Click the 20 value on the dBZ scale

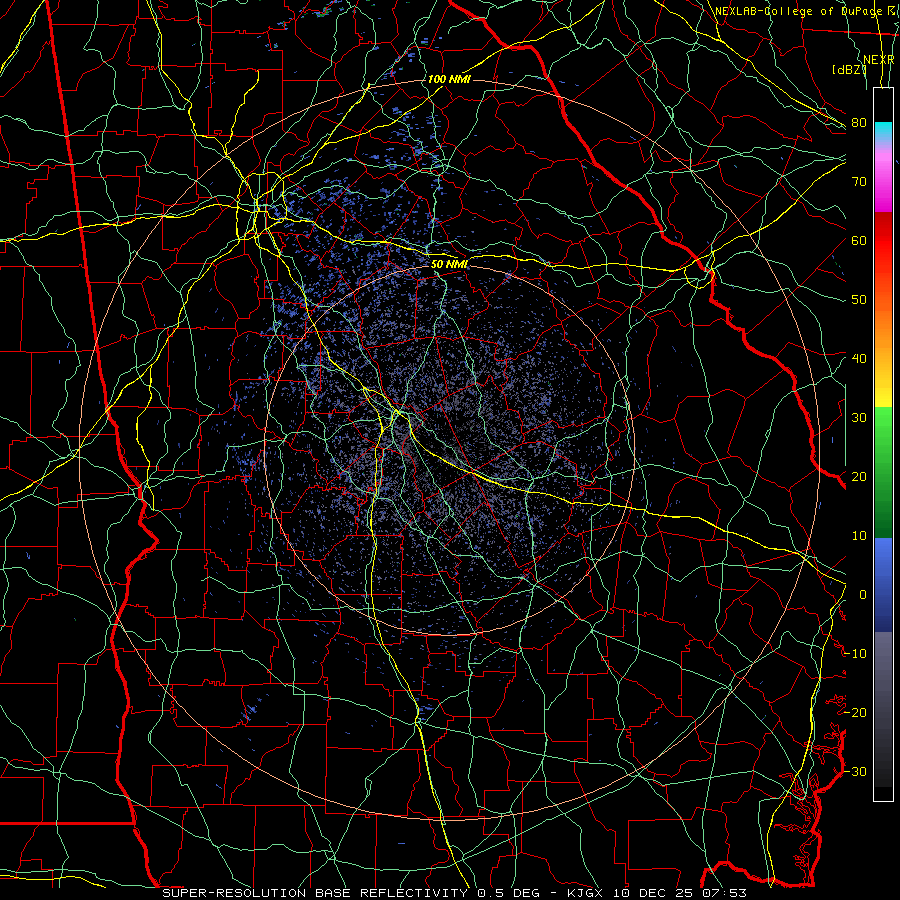(859, 477)
